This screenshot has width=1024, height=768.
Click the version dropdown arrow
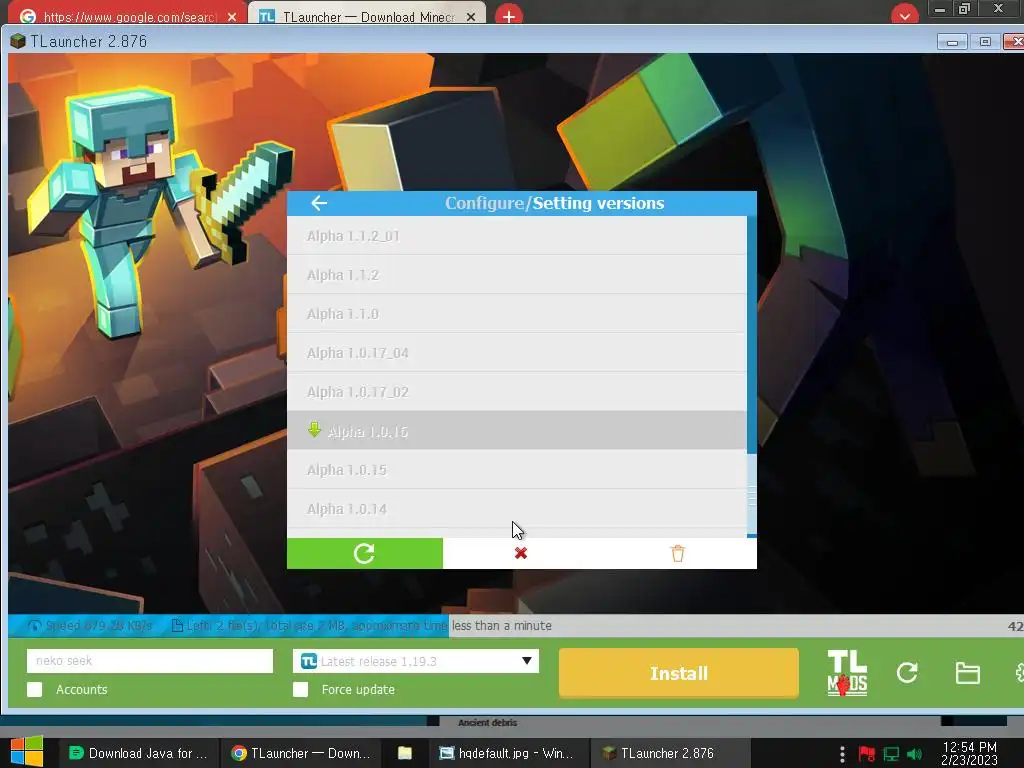[x=526, y=661]
